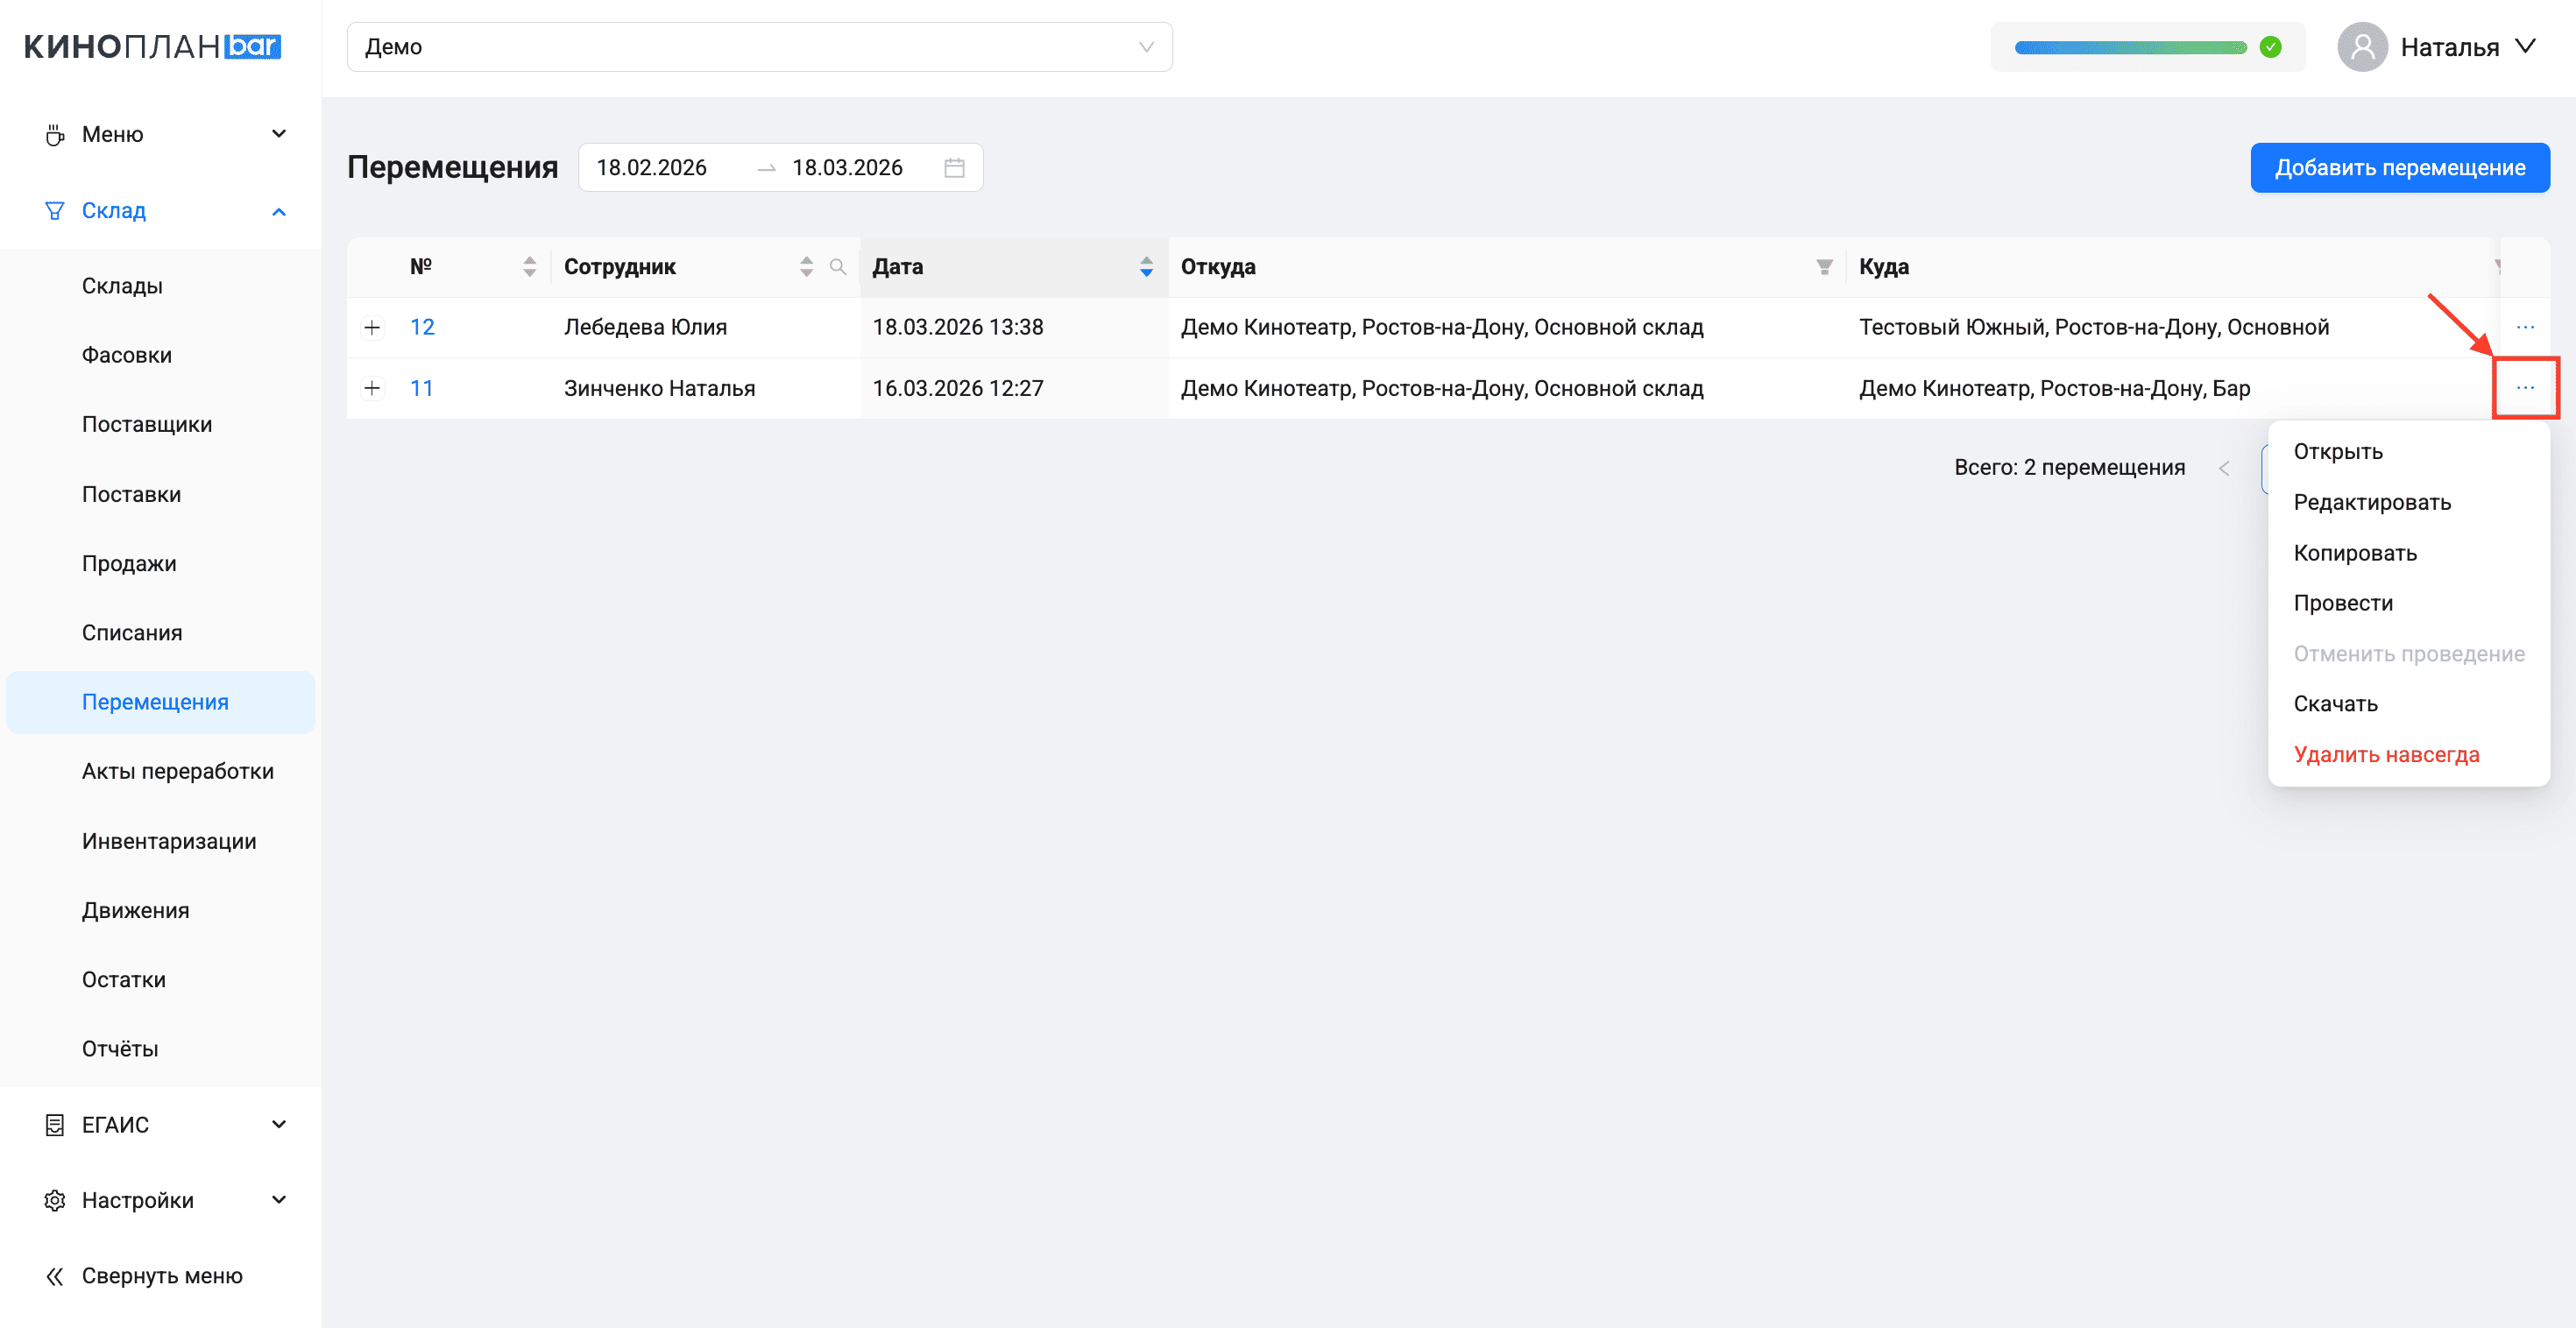This screenshot has width=2576, height=1328.
Task: Click the blue-green progress bar
Action: (x=2130, y=47)
